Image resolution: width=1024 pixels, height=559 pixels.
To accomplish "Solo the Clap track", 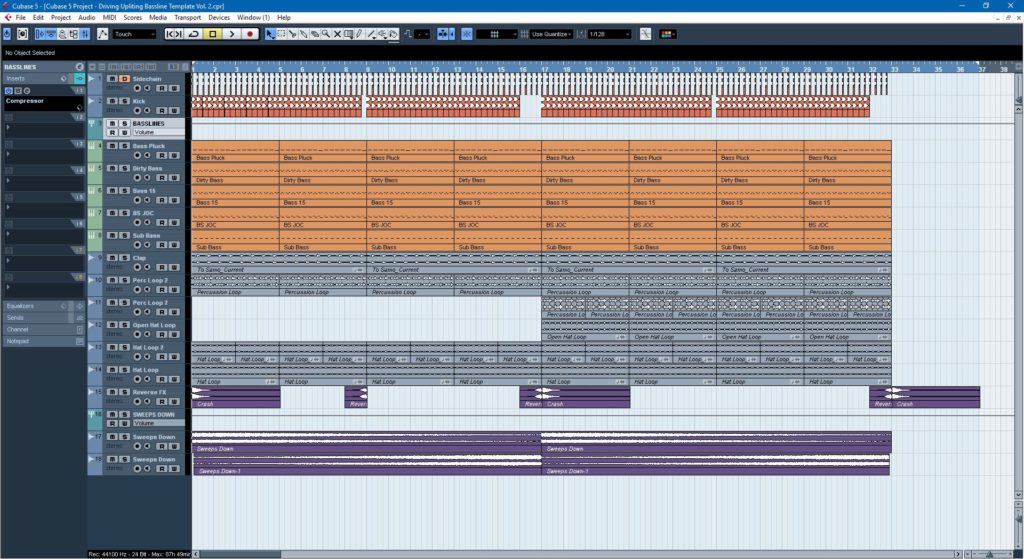I will coord(124,258).
